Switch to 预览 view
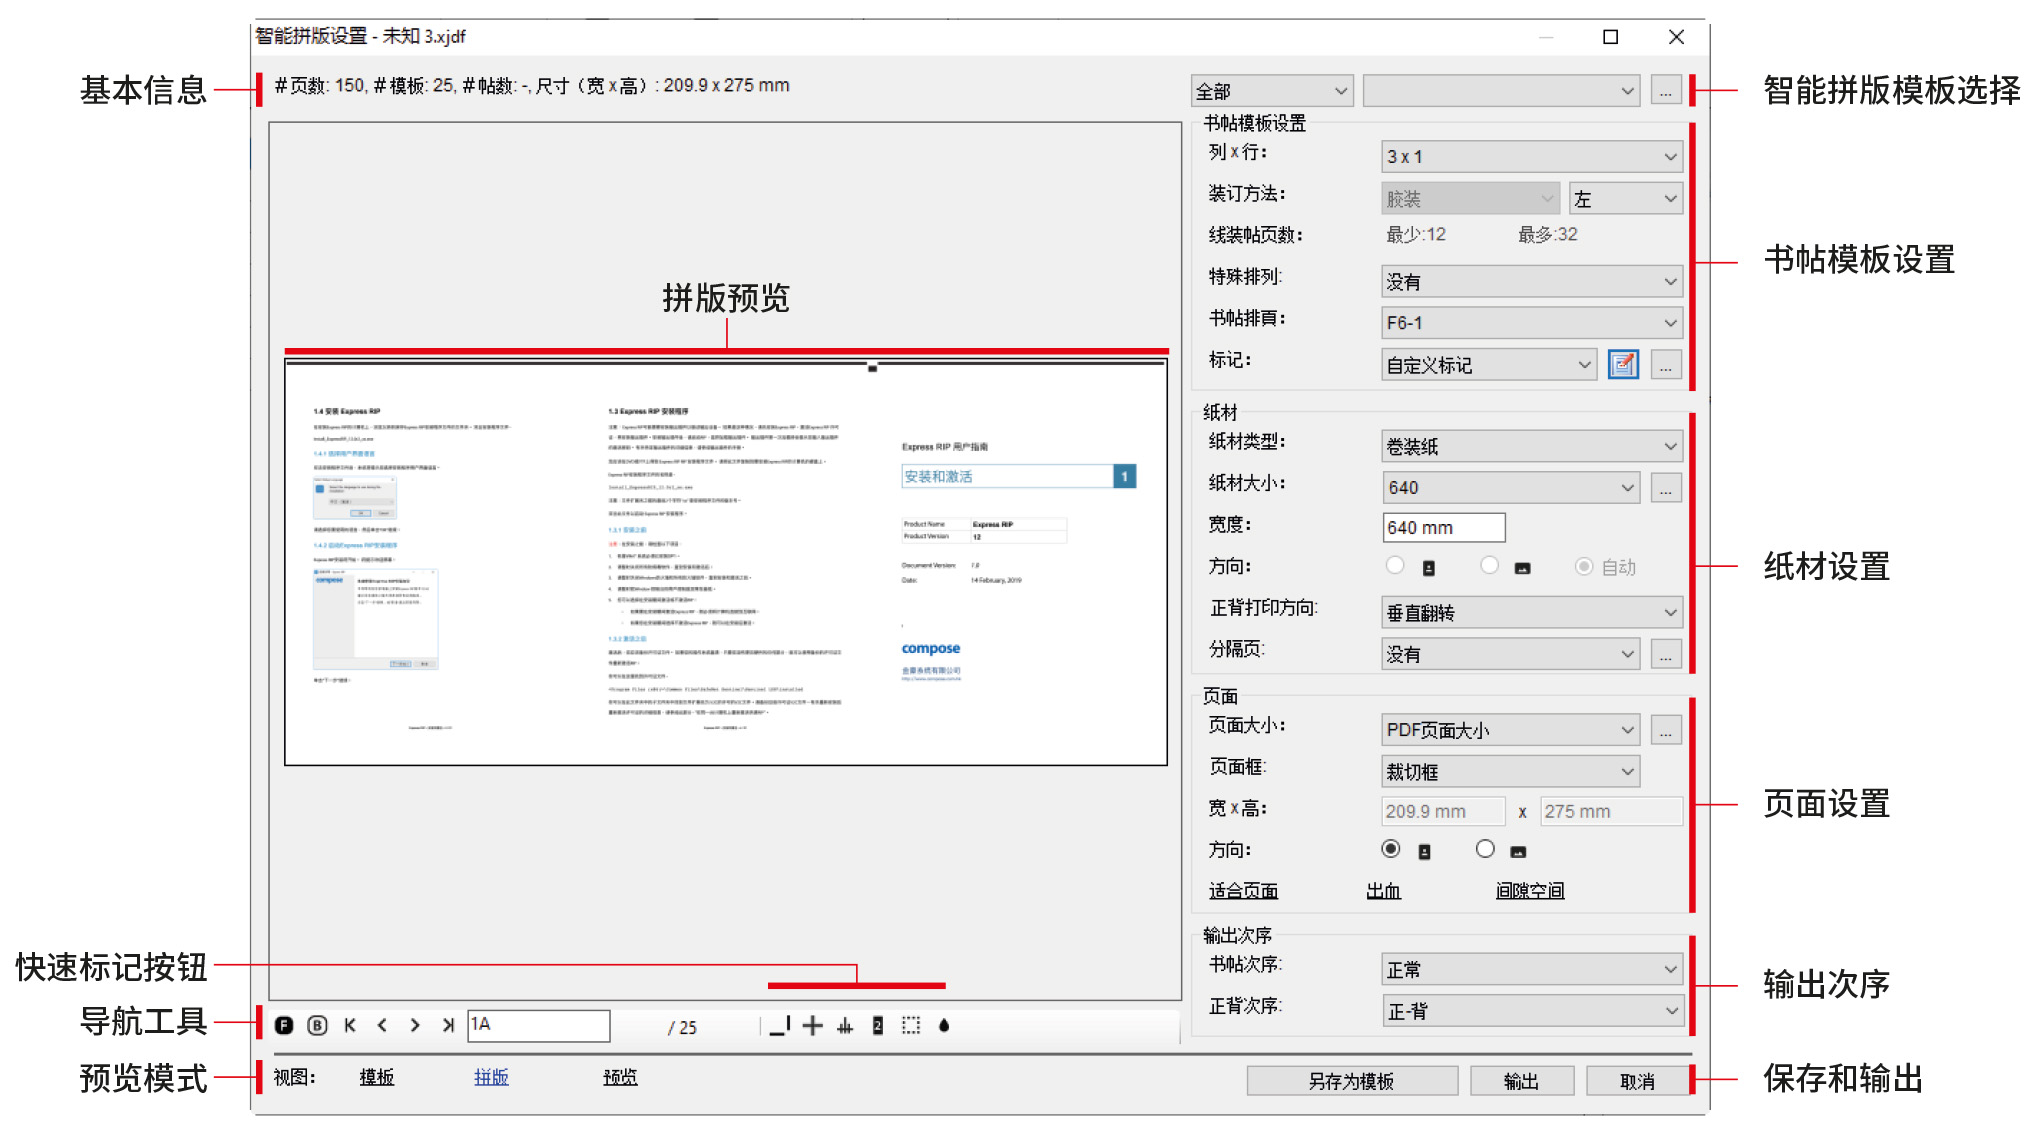This screenshot has width=2030, height=1136. coord(620,1077)
